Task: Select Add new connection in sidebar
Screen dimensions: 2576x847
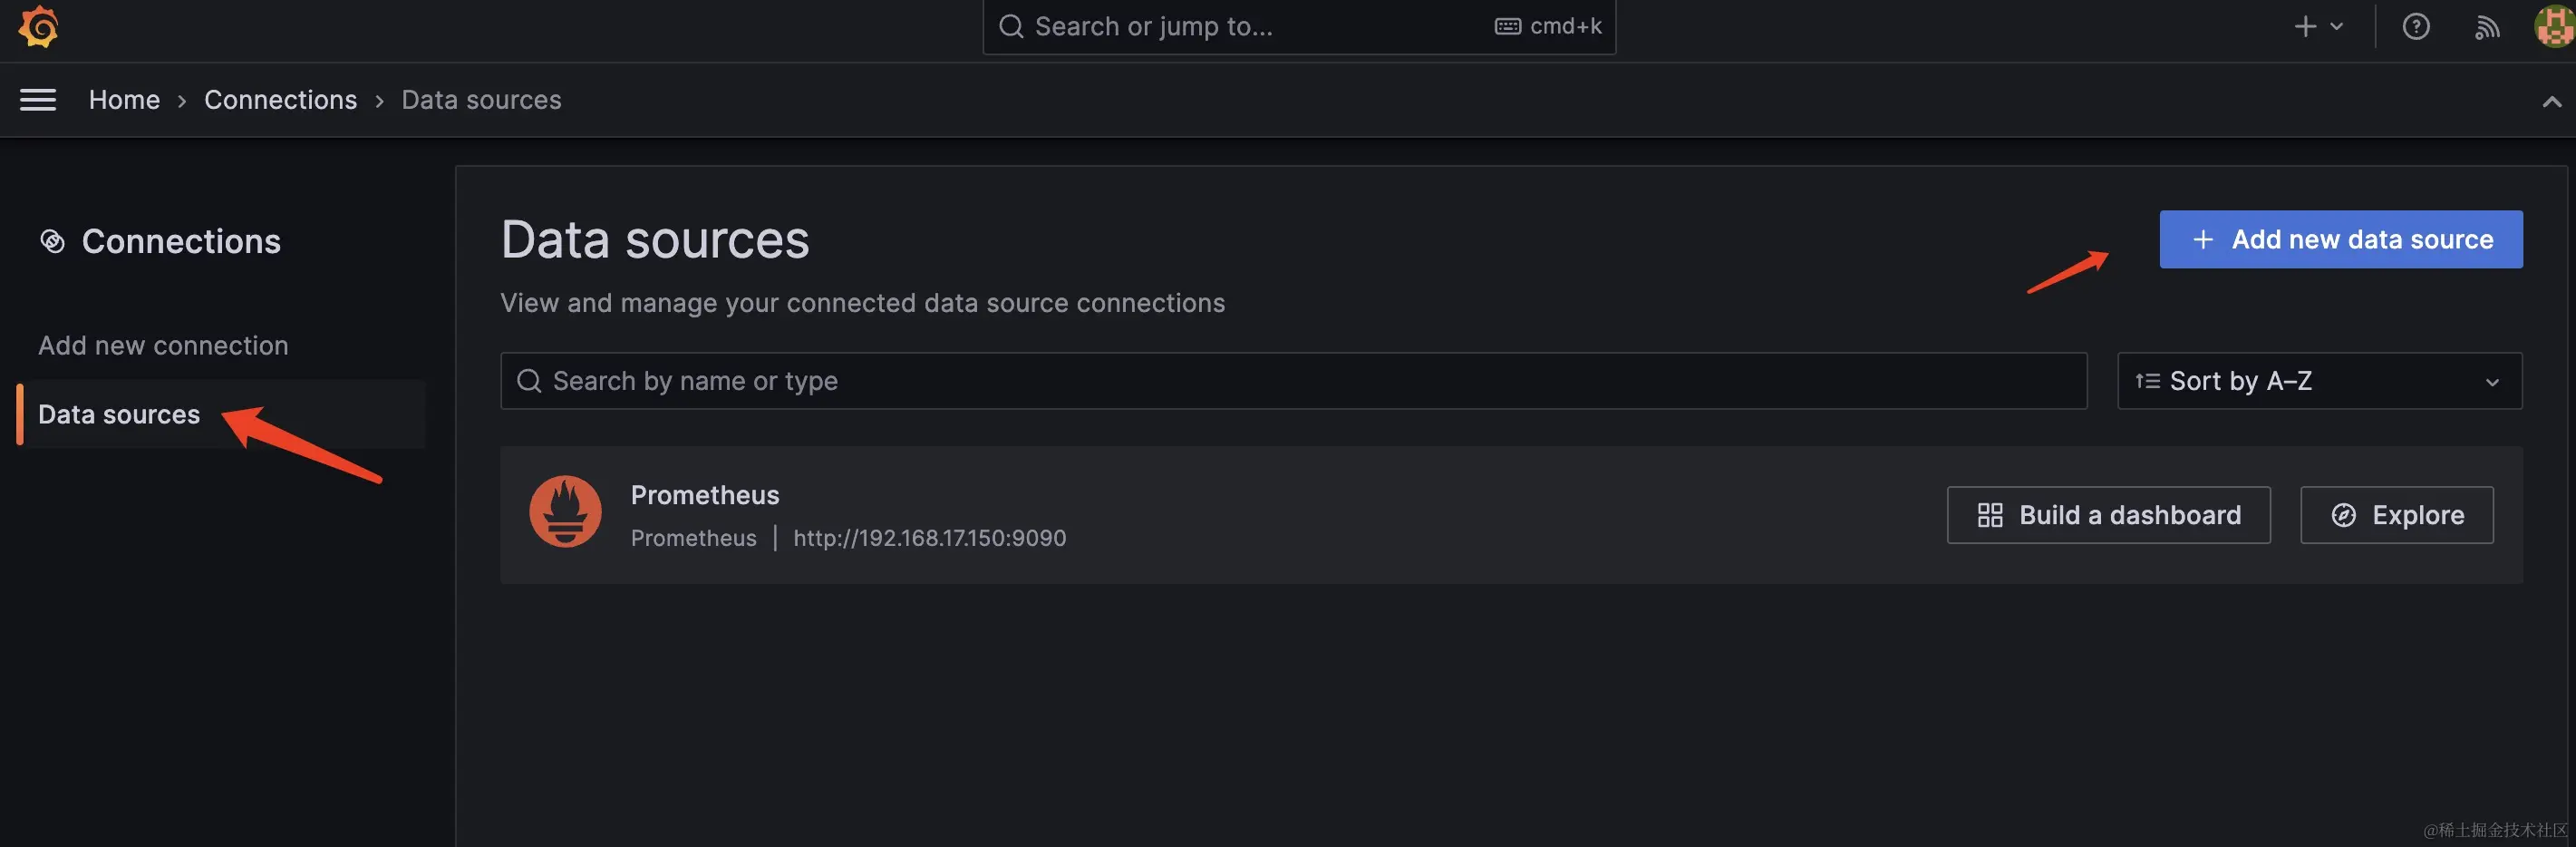Action: click(x=163, y=346)
